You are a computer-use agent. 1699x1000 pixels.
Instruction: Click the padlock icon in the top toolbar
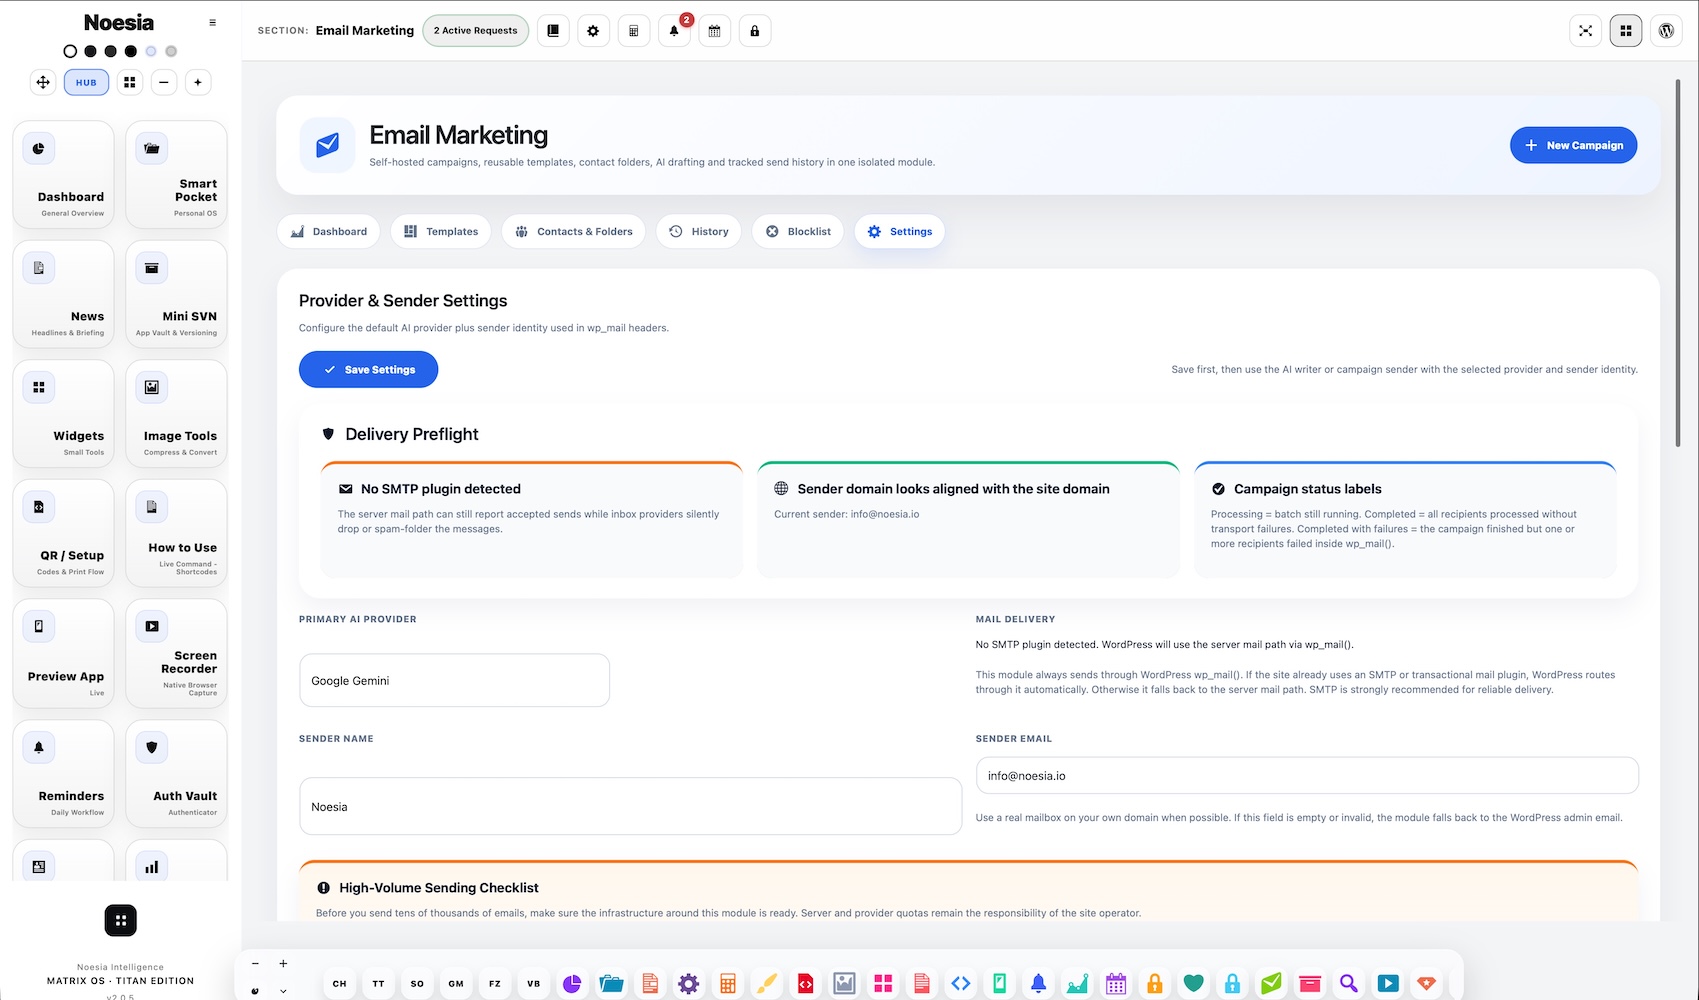point(755,31)
